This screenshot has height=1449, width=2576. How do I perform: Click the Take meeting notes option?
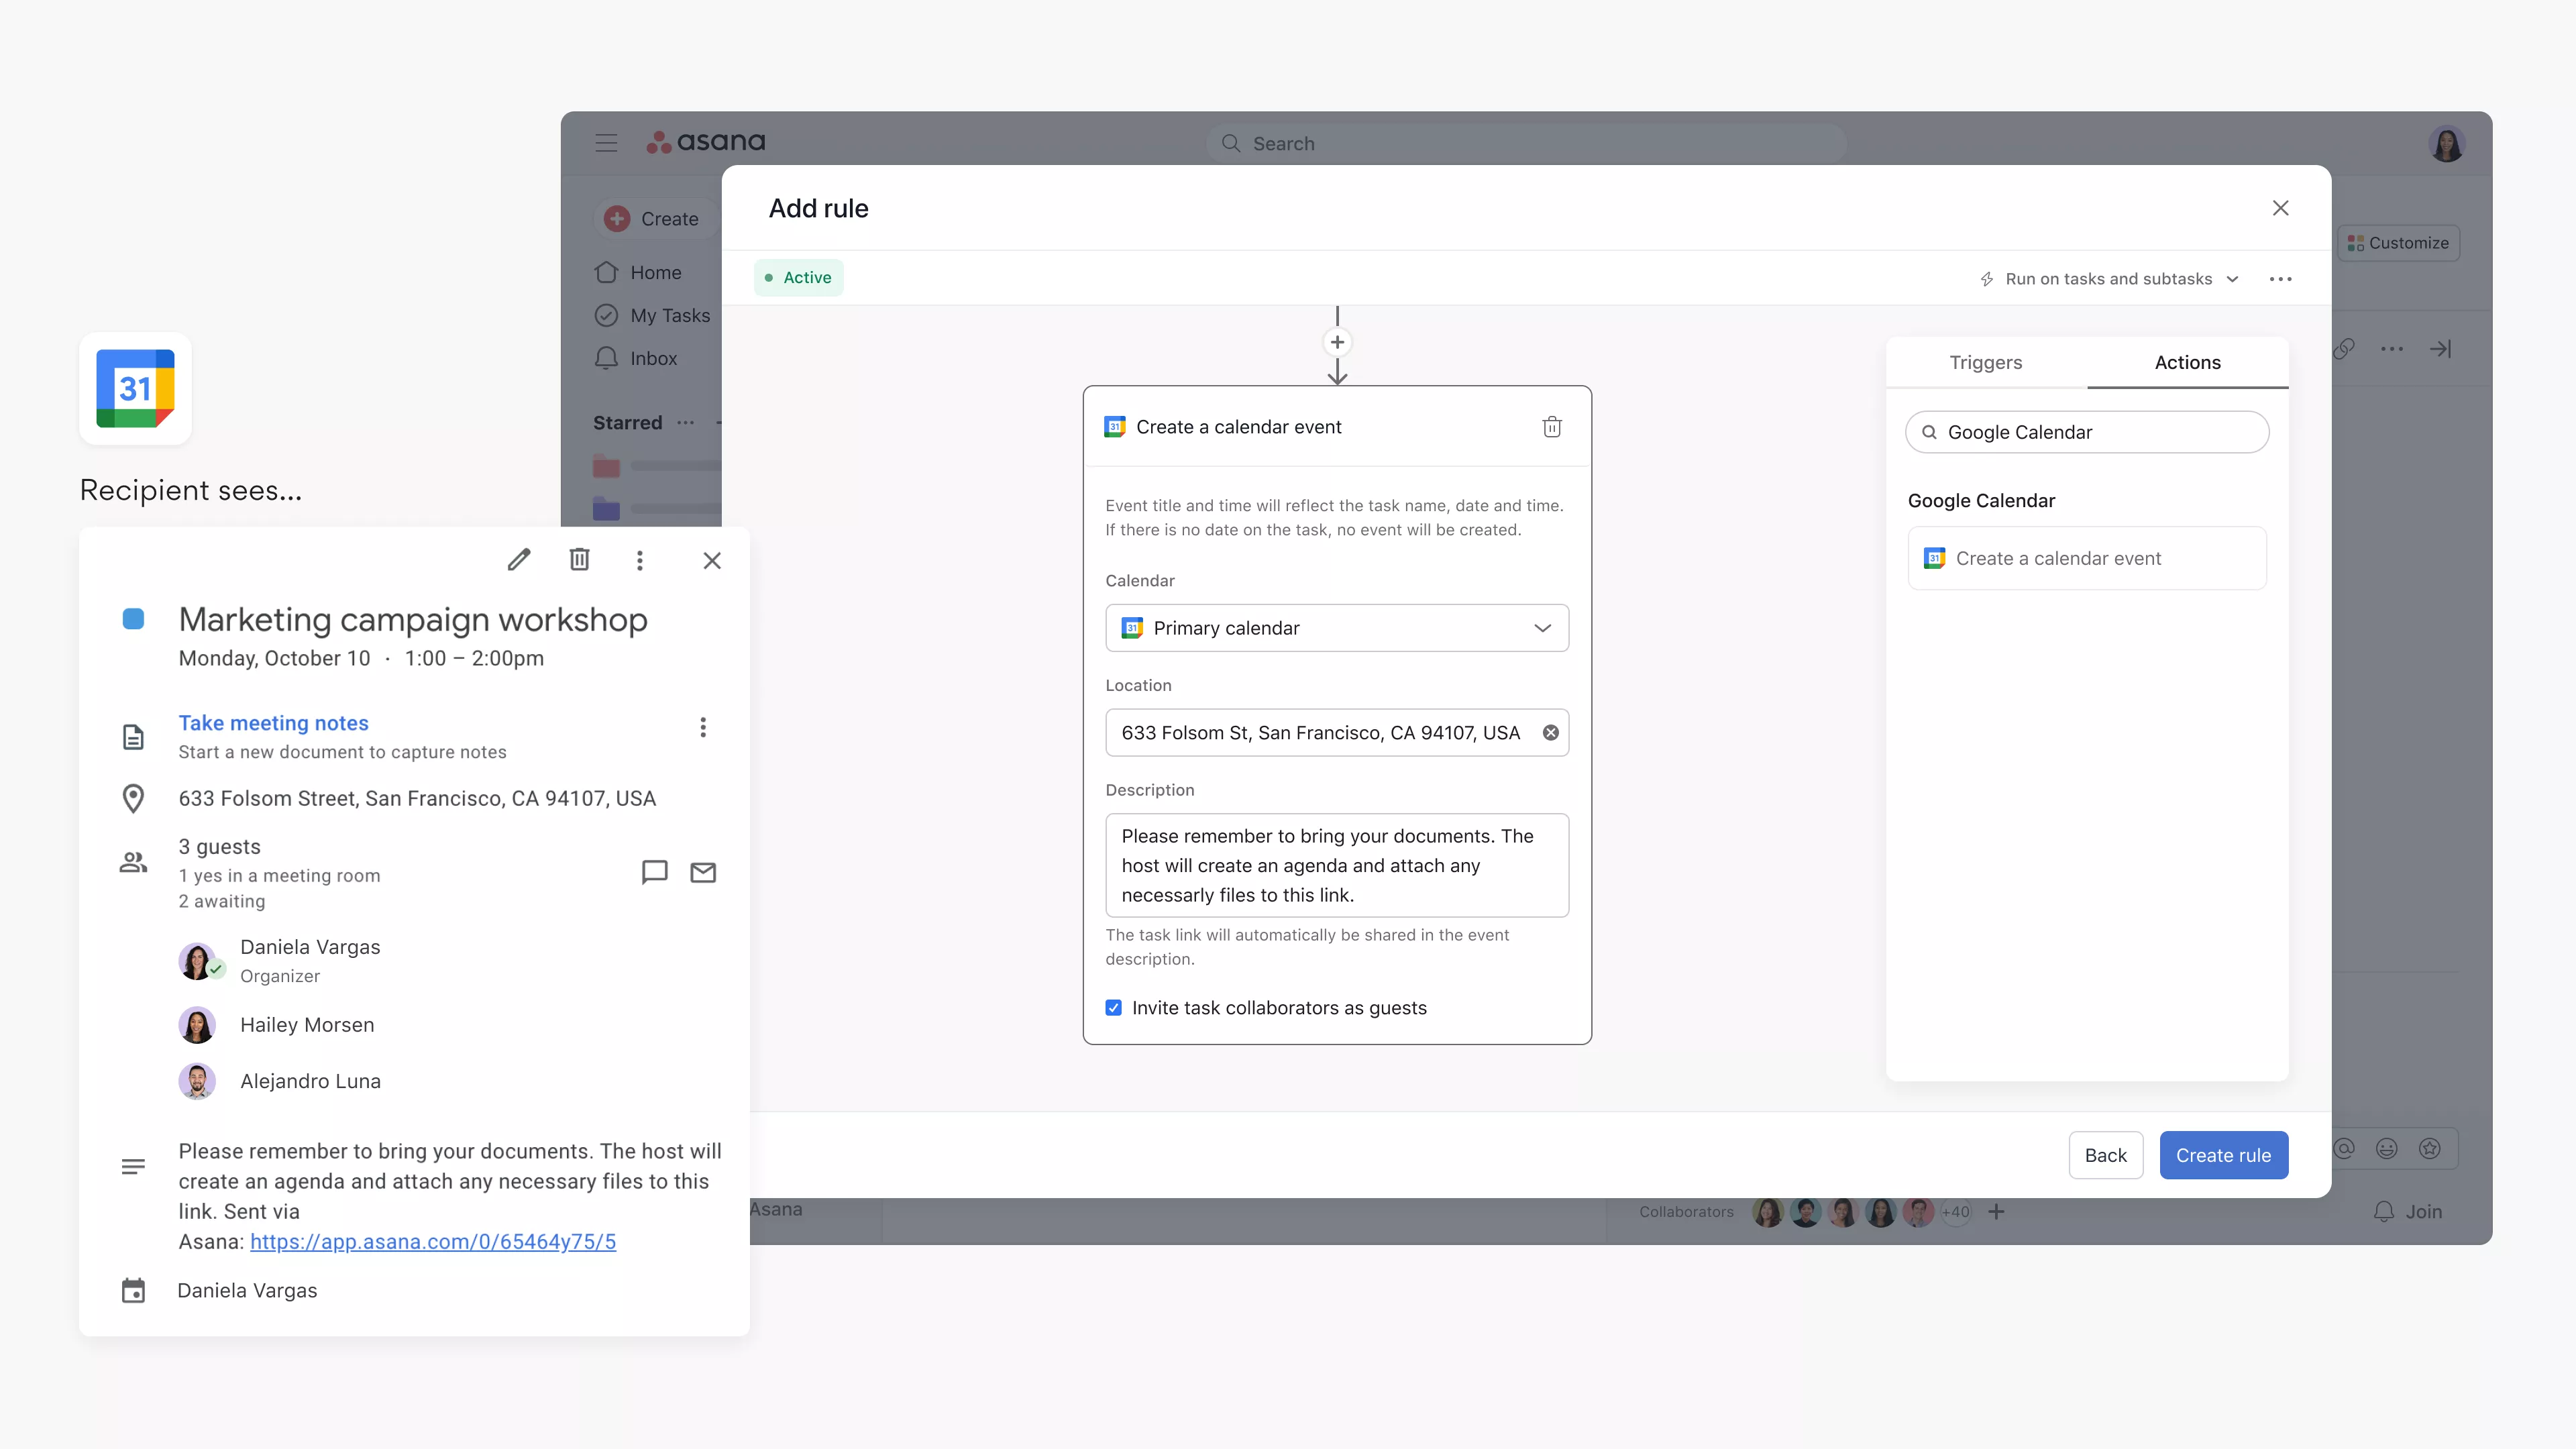tap(272, 722)
